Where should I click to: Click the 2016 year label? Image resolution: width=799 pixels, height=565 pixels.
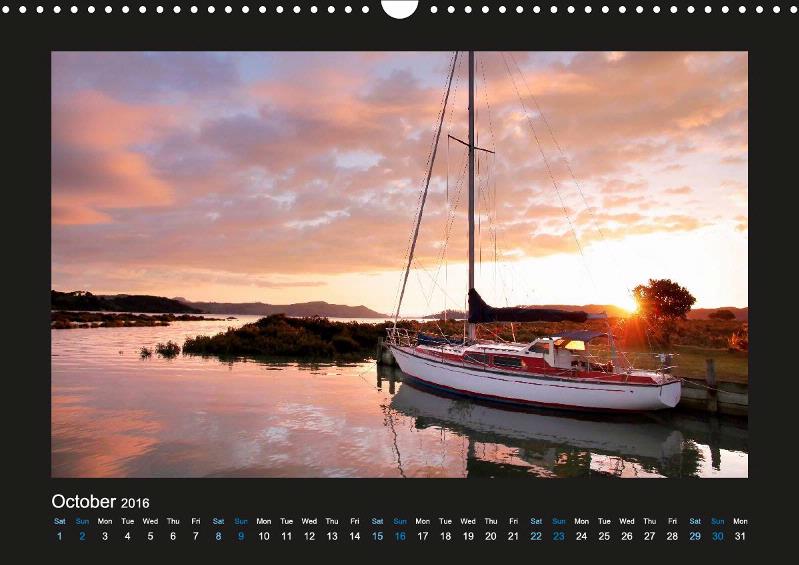pyautogui.click(x=135, y=503)
